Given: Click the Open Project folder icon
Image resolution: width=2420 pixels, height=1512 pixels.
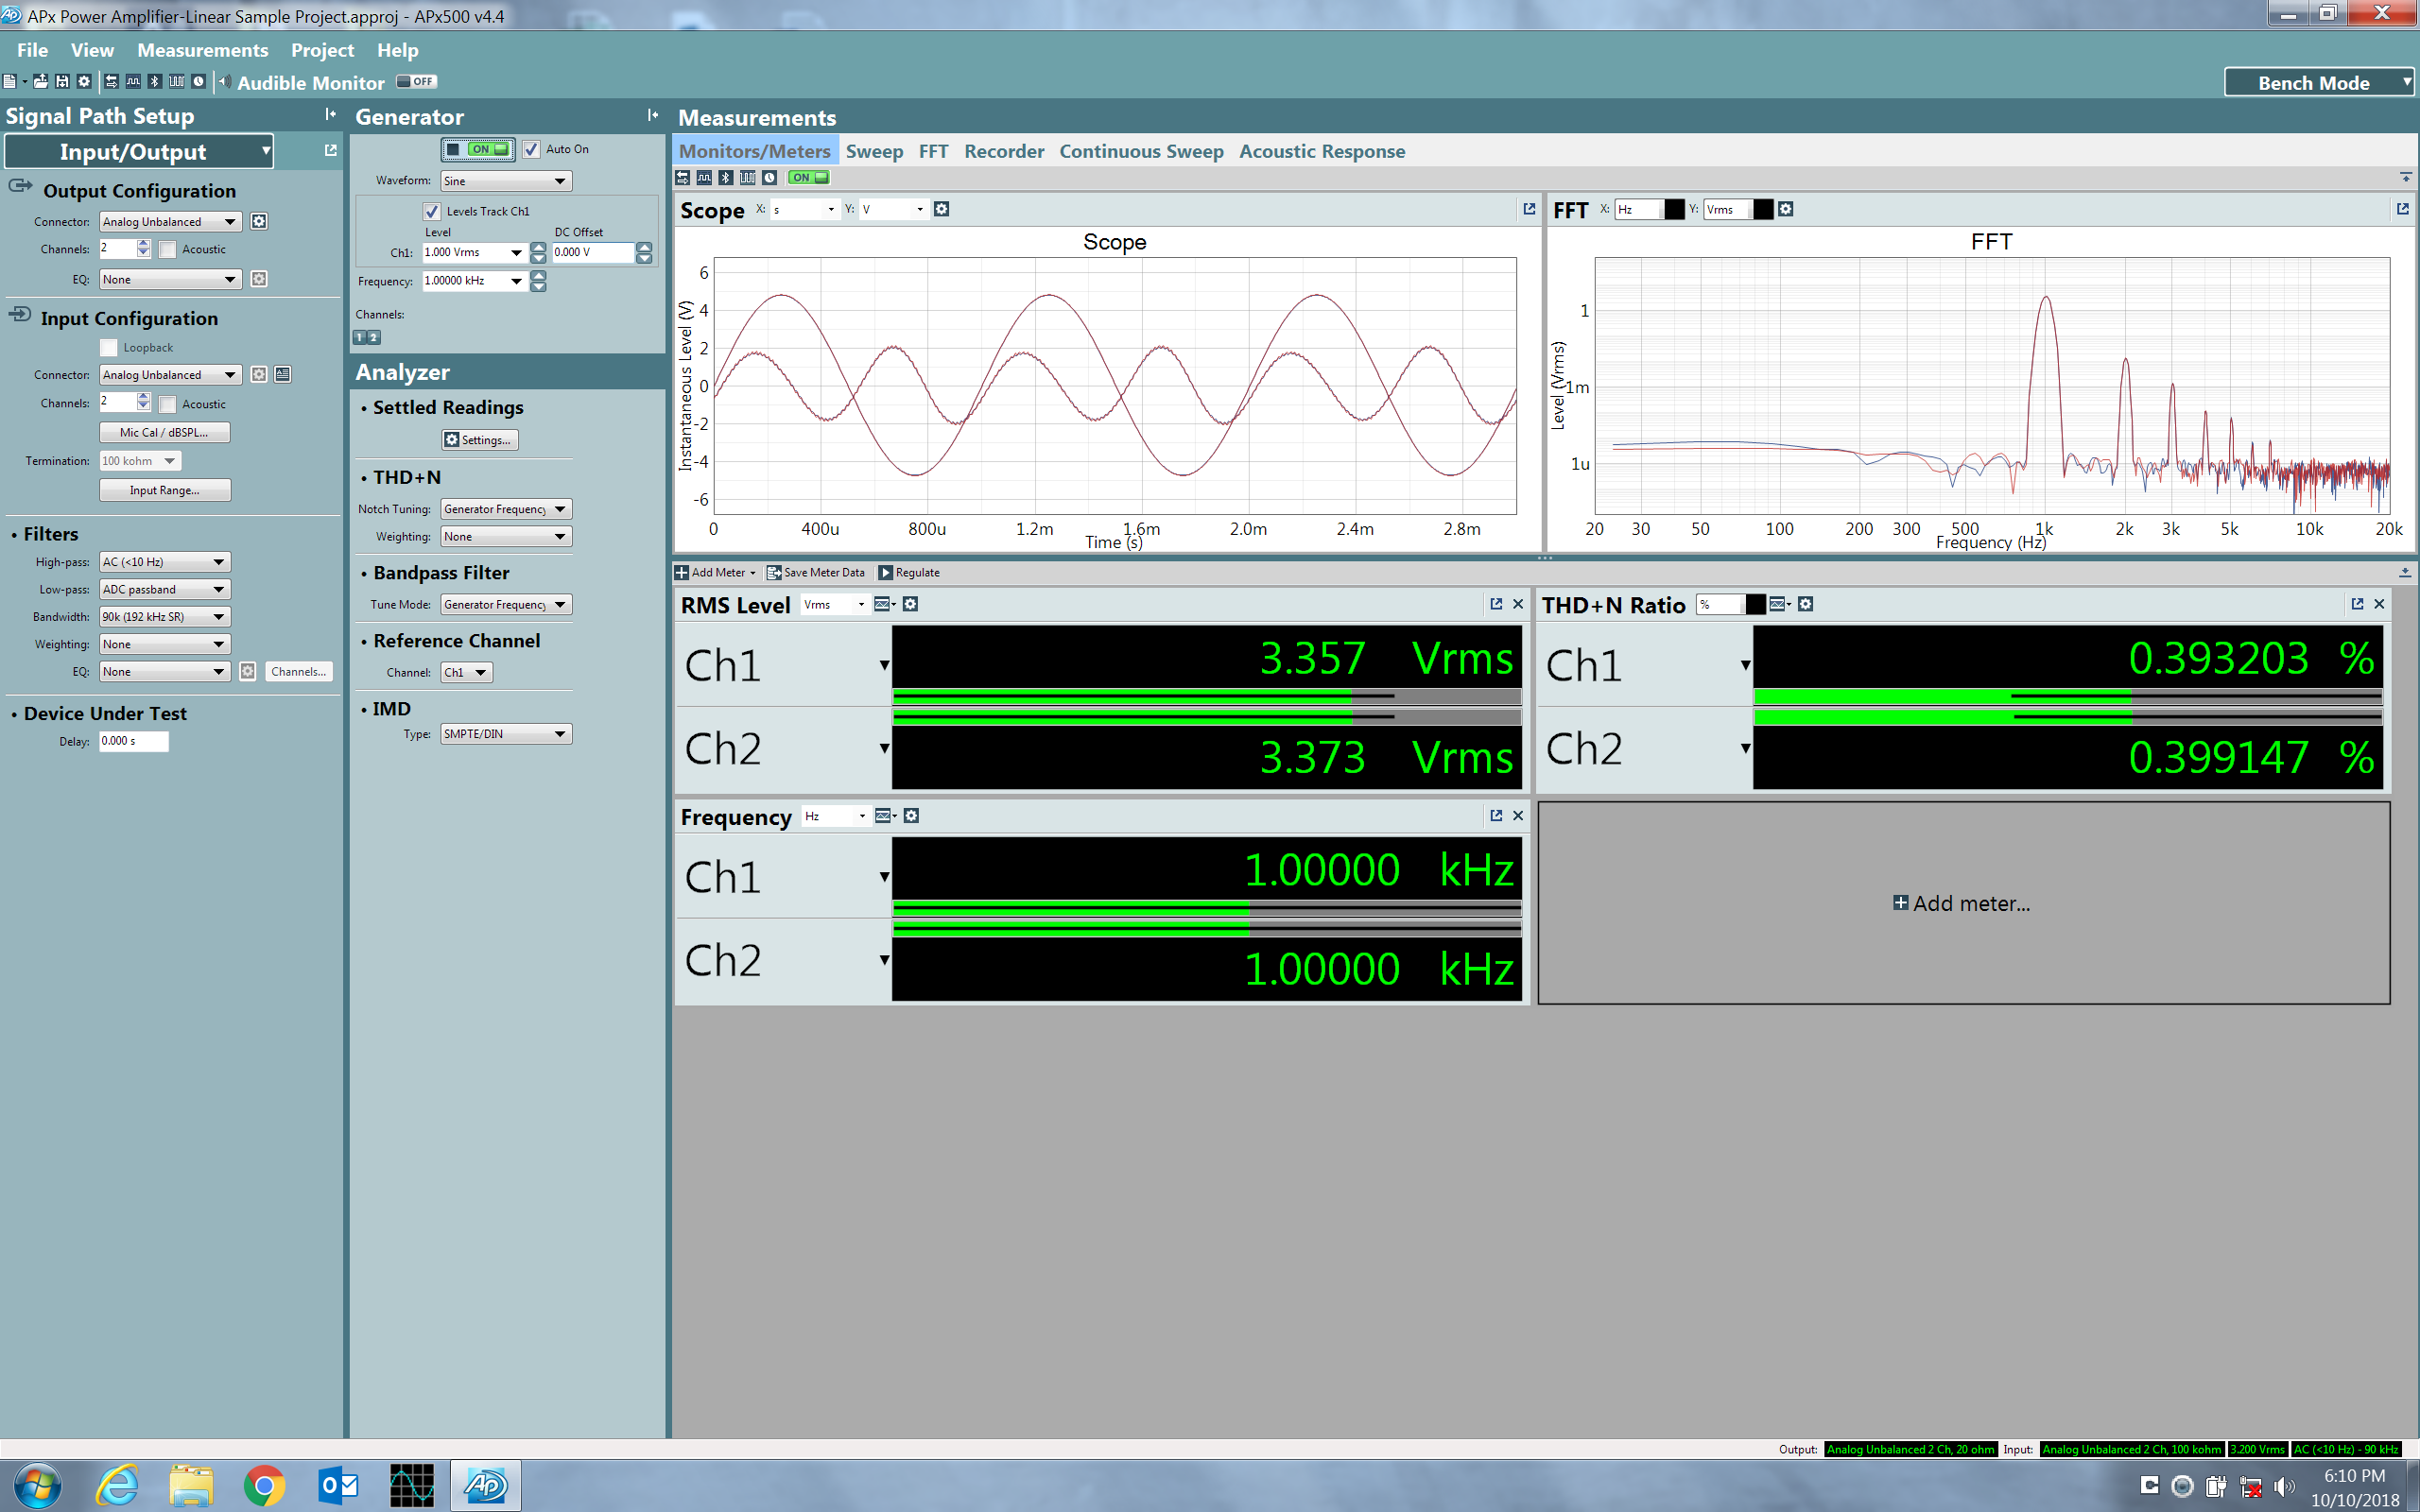Looking at the screenshot, I should coord(40,82).
